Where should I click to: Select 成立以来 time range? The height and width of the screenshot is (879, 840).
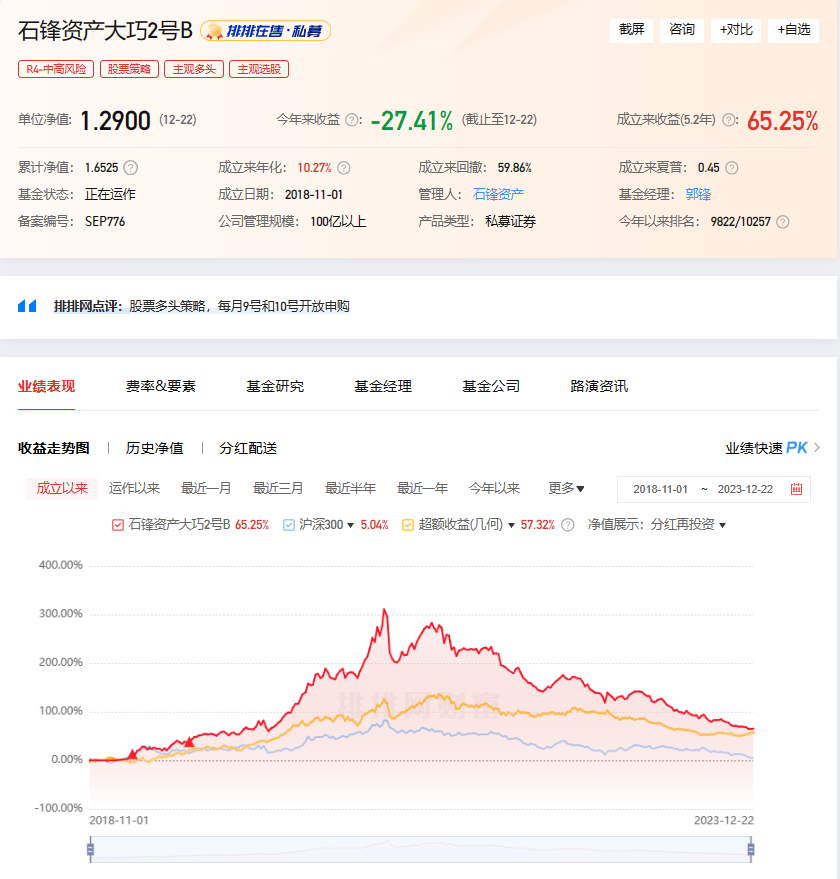(x=62, y=488)
